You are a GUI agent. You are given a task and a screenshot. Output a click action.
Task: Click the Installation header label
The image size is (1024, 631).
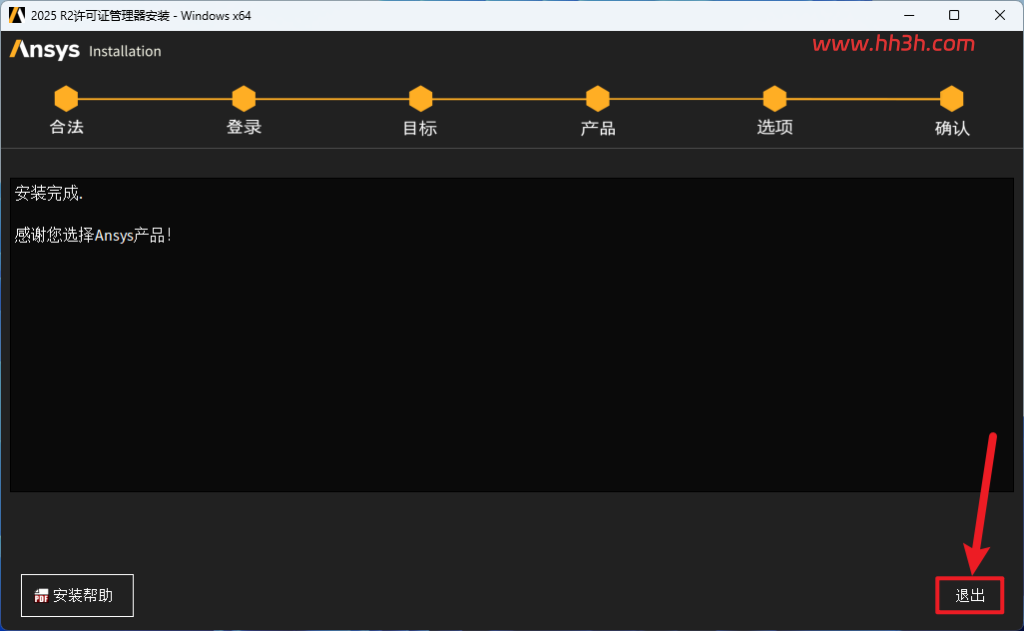tap(125, 51)
